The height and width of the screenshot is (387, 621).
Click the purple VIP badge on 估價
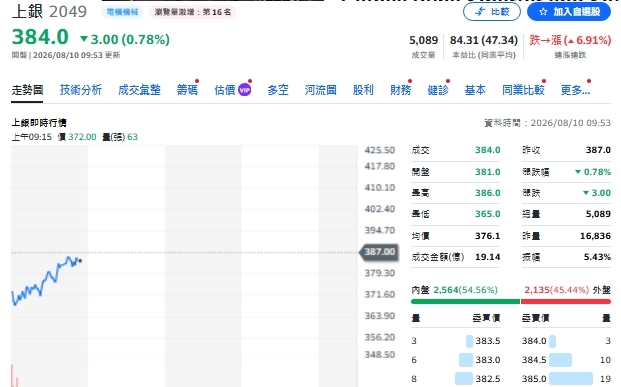click(x=244, y=90)
